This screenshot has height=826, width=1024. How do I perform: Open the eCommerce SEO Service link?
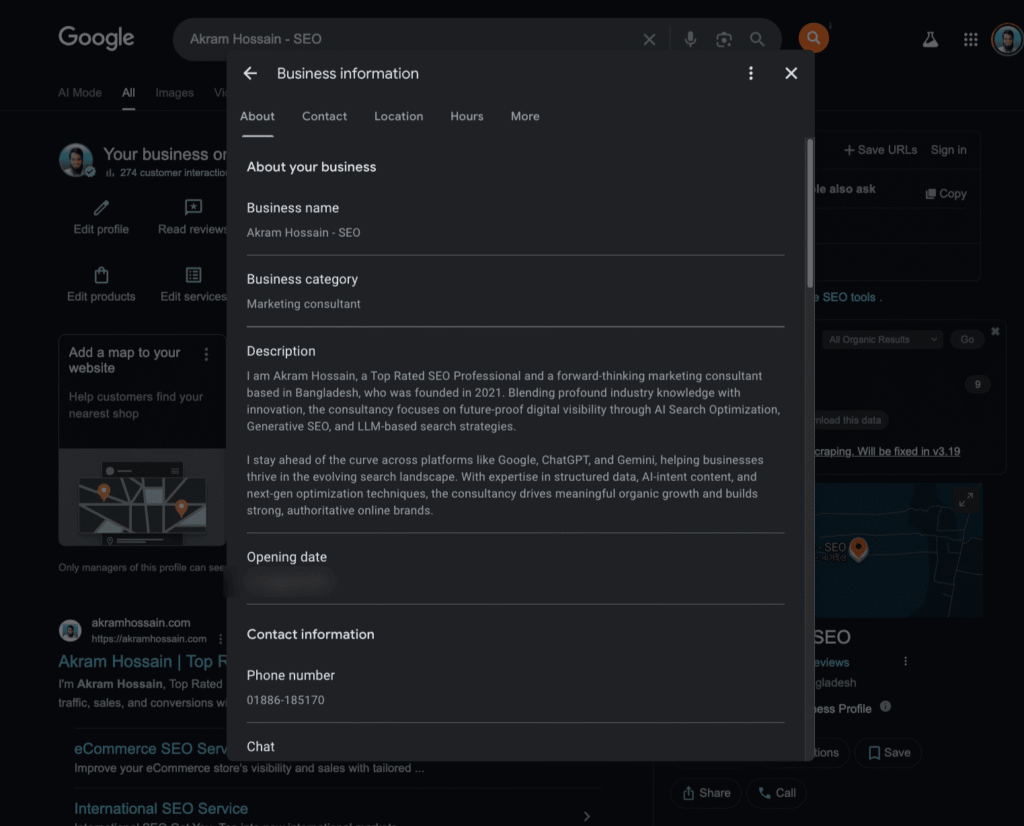tap(151, 748)
